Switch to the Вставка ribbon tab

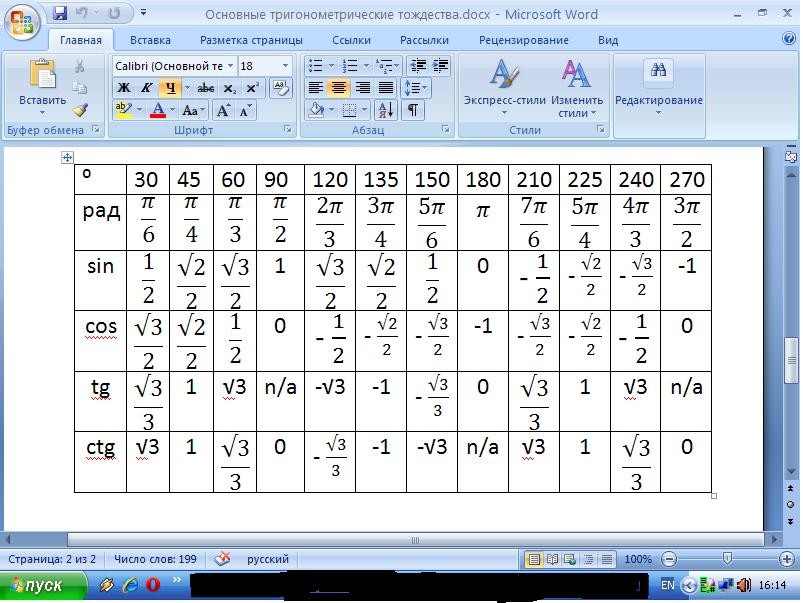(x=150, y=40)
